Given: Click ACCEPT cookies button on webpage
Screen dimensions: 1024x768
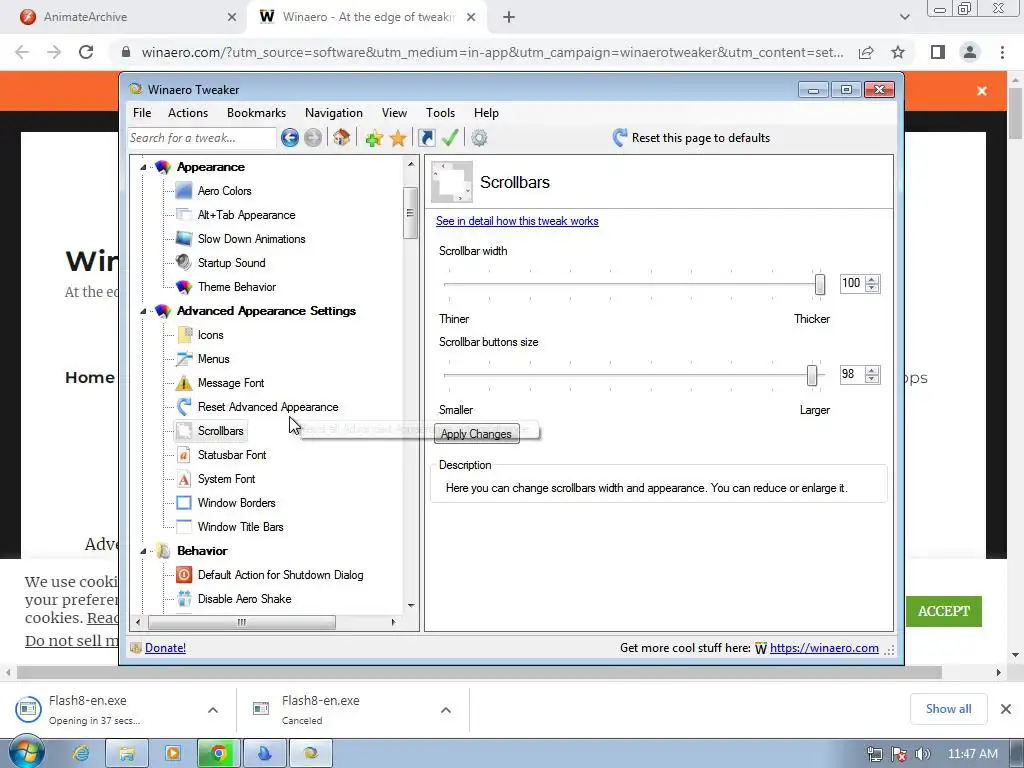Looking at the screenshot, I should pos(944,611).
